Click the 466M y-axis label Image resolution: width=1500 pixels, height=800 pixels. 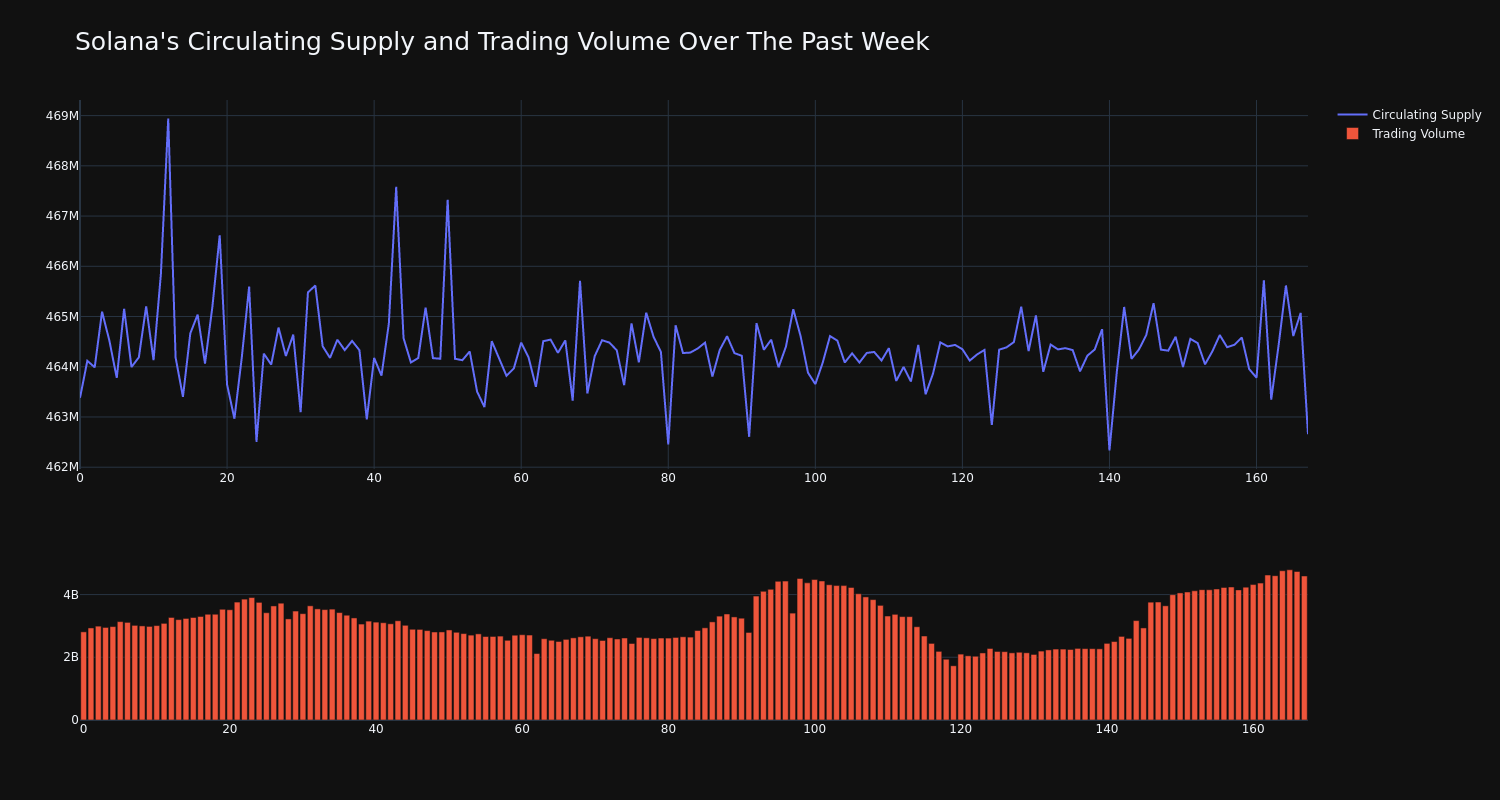tap(62, 266)
